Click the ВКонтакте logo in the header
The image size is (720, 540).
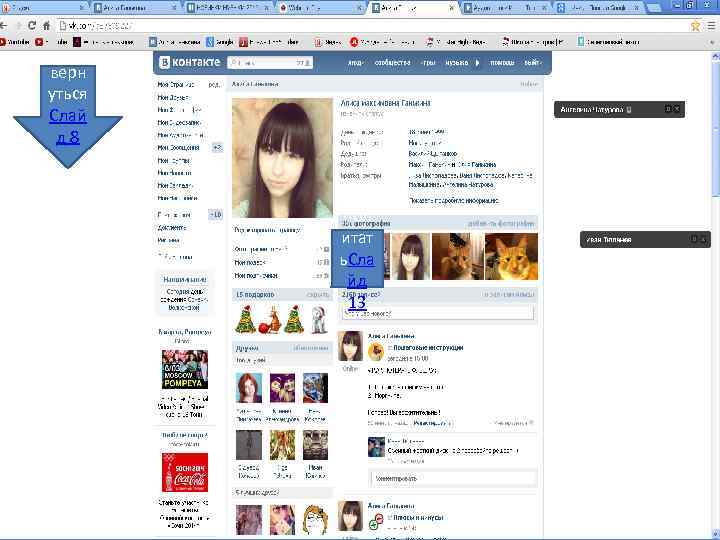pyautogui.click(x=190, y=62)
